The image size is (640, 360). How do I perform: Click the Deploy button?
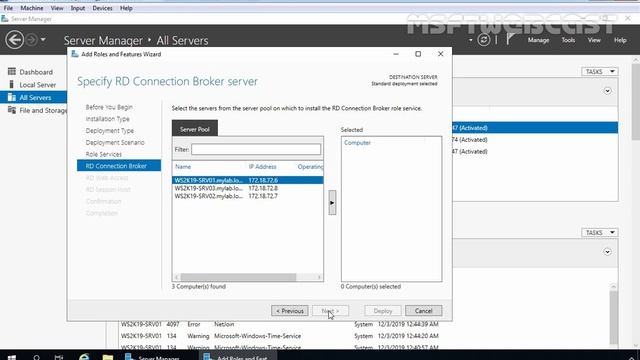[383, 311]
